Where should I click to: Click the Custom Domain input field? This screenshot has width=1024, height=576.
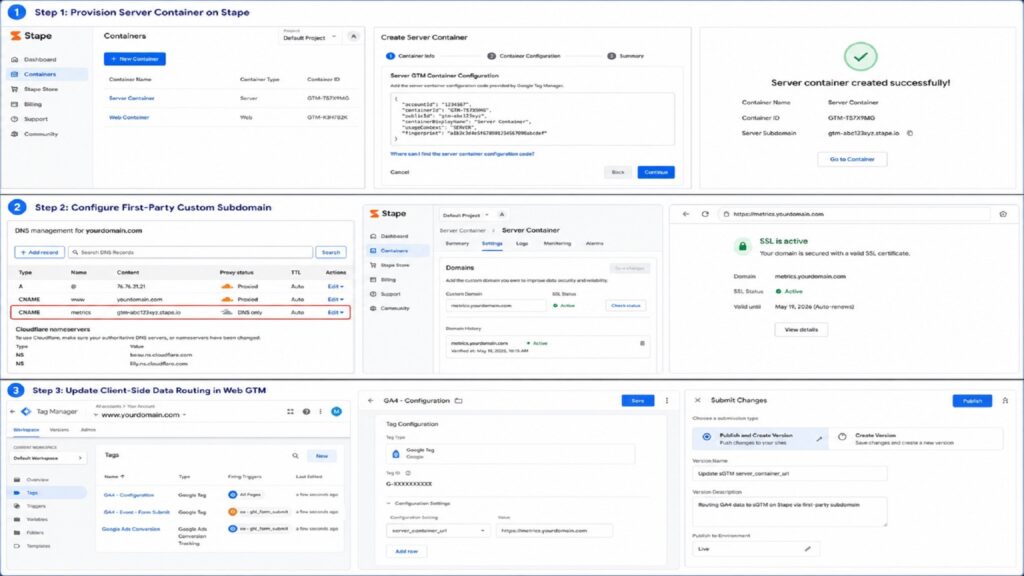pyautogui.click(x=496, y=306)
